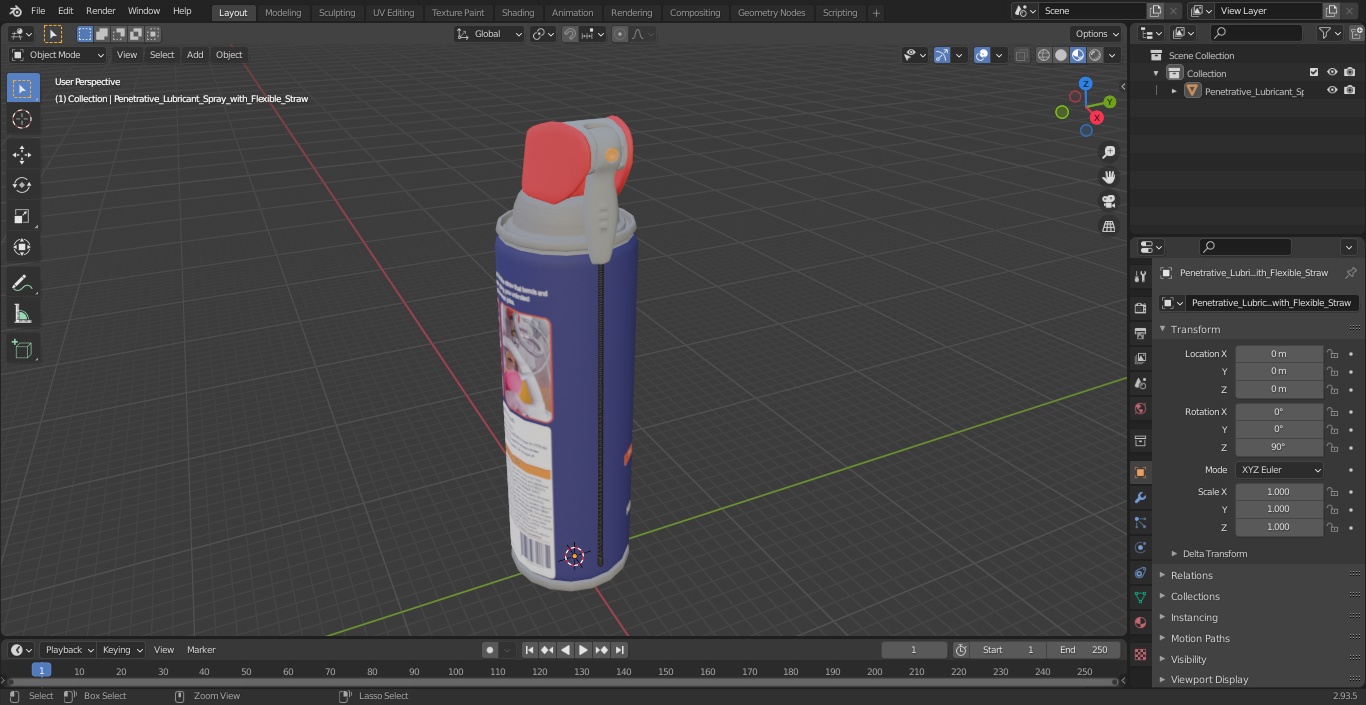Open Global transform orientation dropdown
This screenshot has height=705, width=1366.
[489, 34]
